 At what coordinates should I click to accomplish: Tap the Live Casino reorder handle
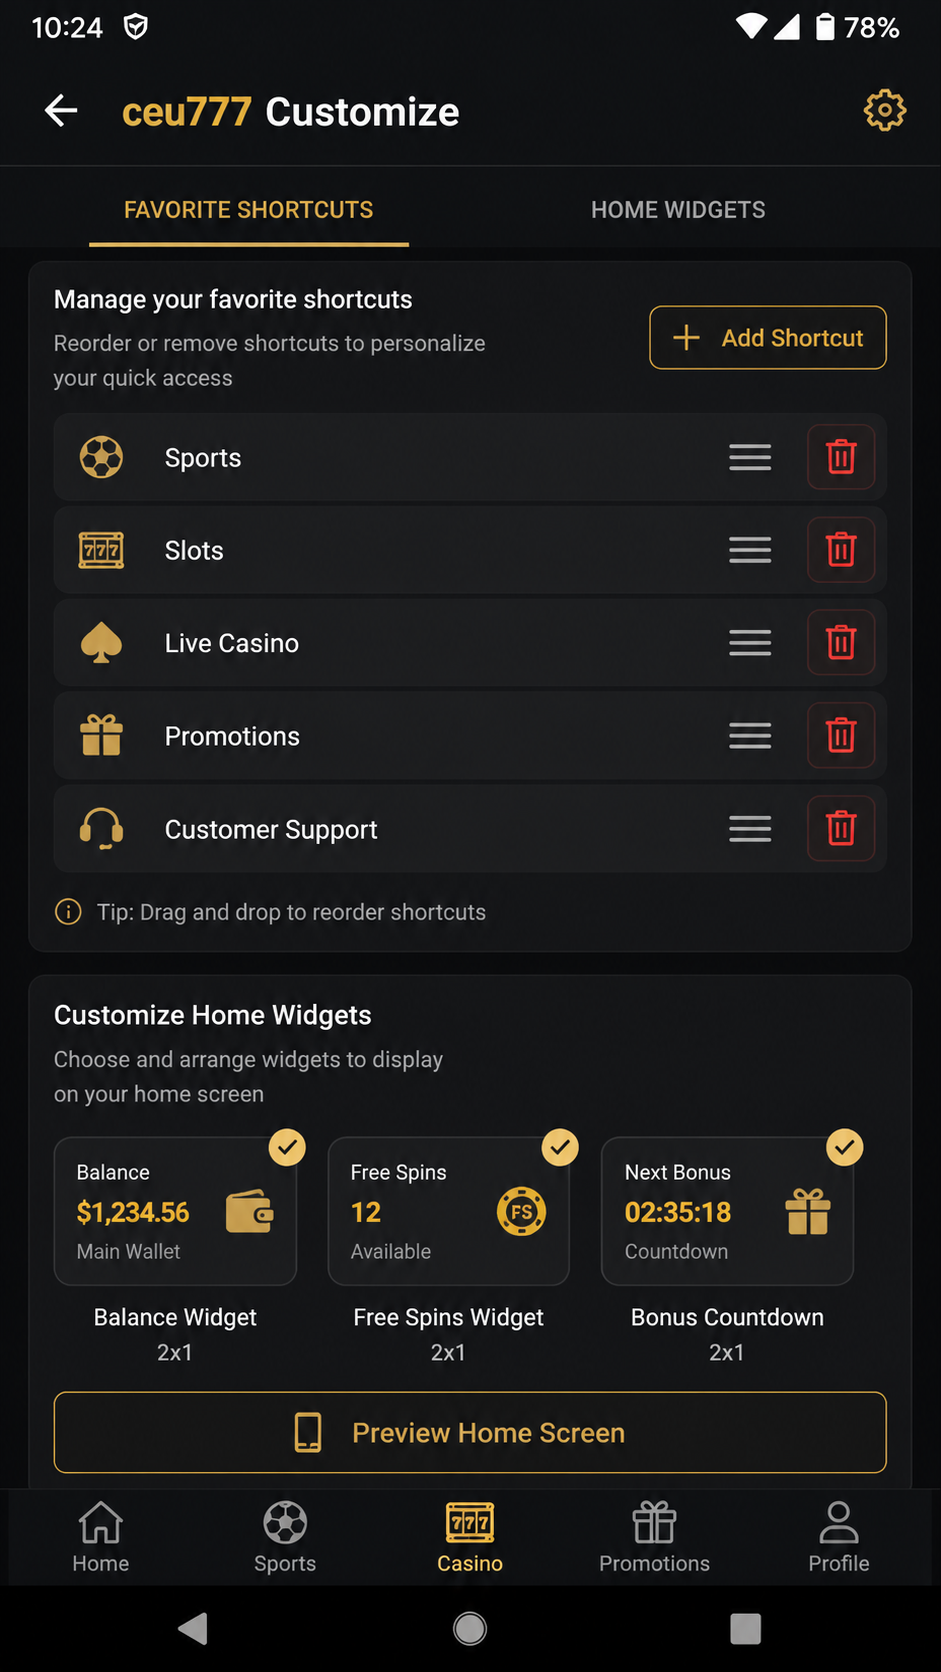point(750,643)
